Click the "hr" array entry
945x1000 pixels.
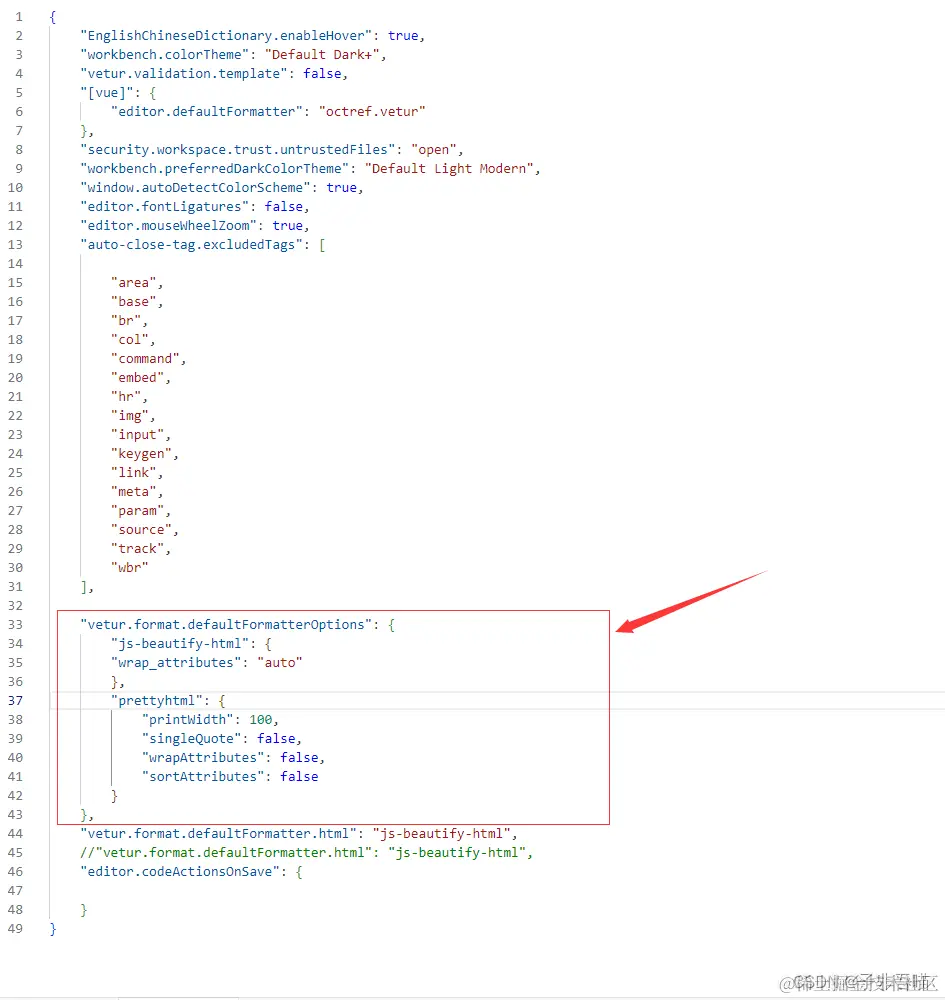tap(126, 397)
